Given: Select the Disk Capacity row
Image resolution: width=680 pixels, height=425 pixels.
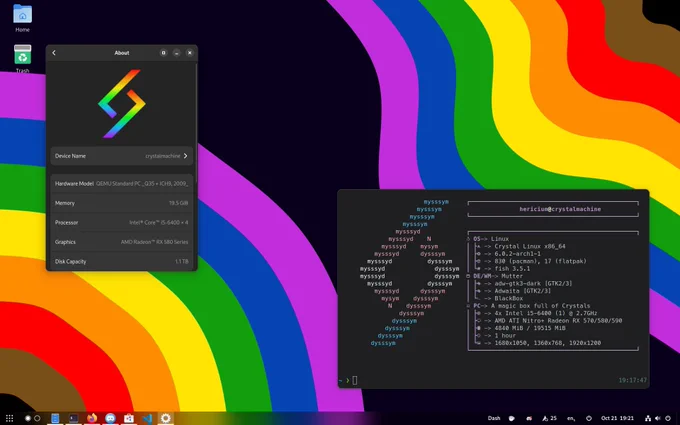Looking at the screenshot, I should 121,262.
